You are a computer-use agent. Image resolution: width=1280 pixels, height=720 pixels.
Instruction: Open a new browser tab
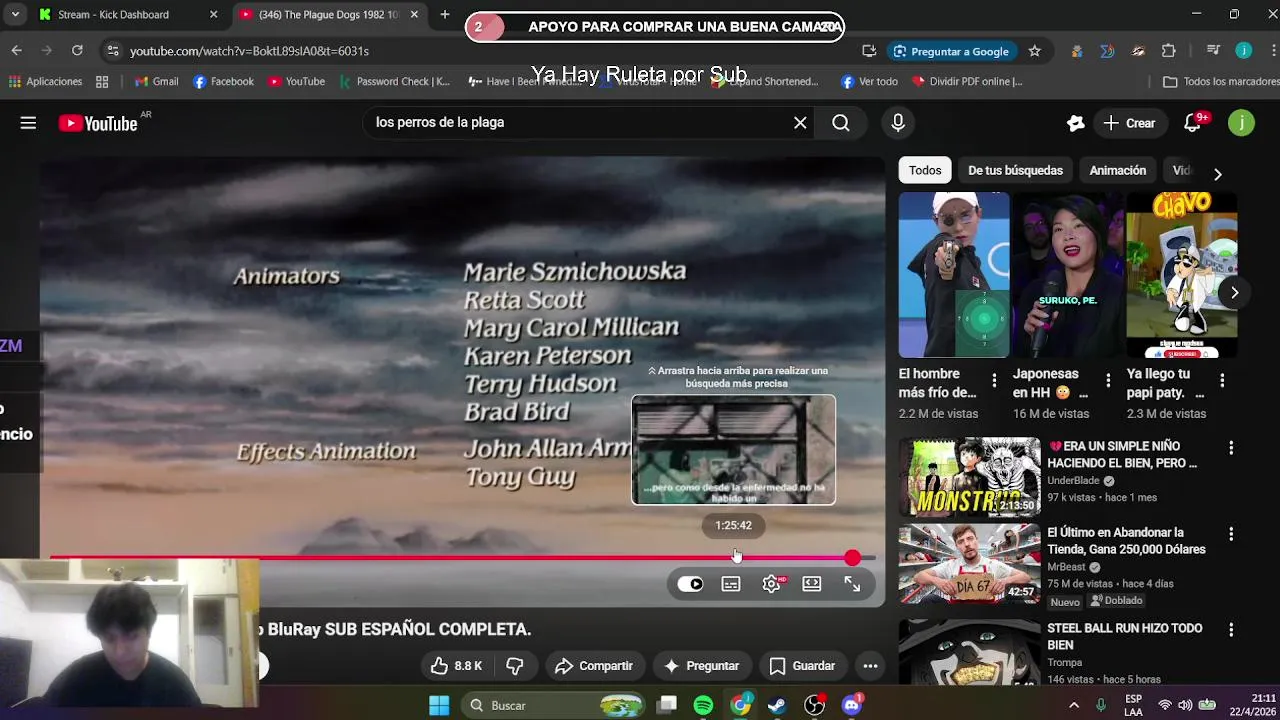(x=445, y=15)
